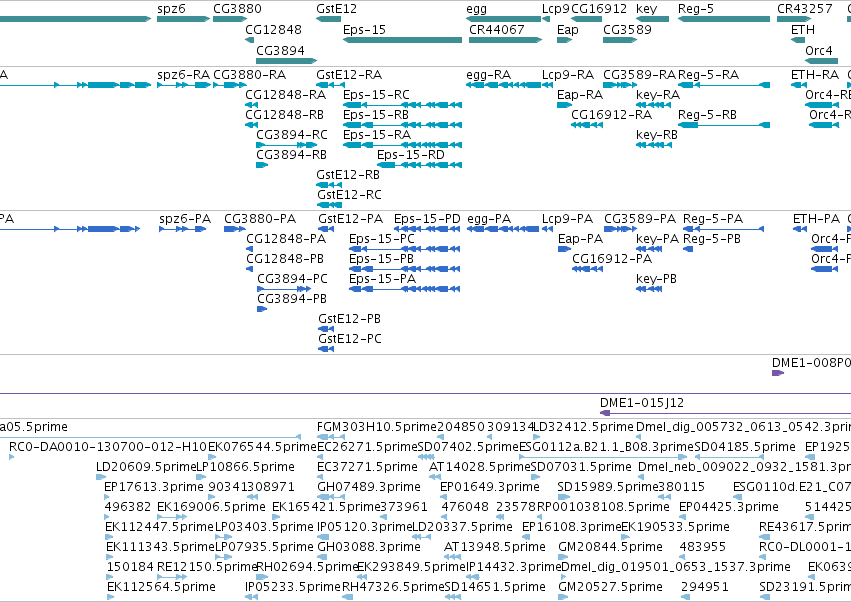Select the CG3589 gene
851x602 pixels.
coord(620,40)
